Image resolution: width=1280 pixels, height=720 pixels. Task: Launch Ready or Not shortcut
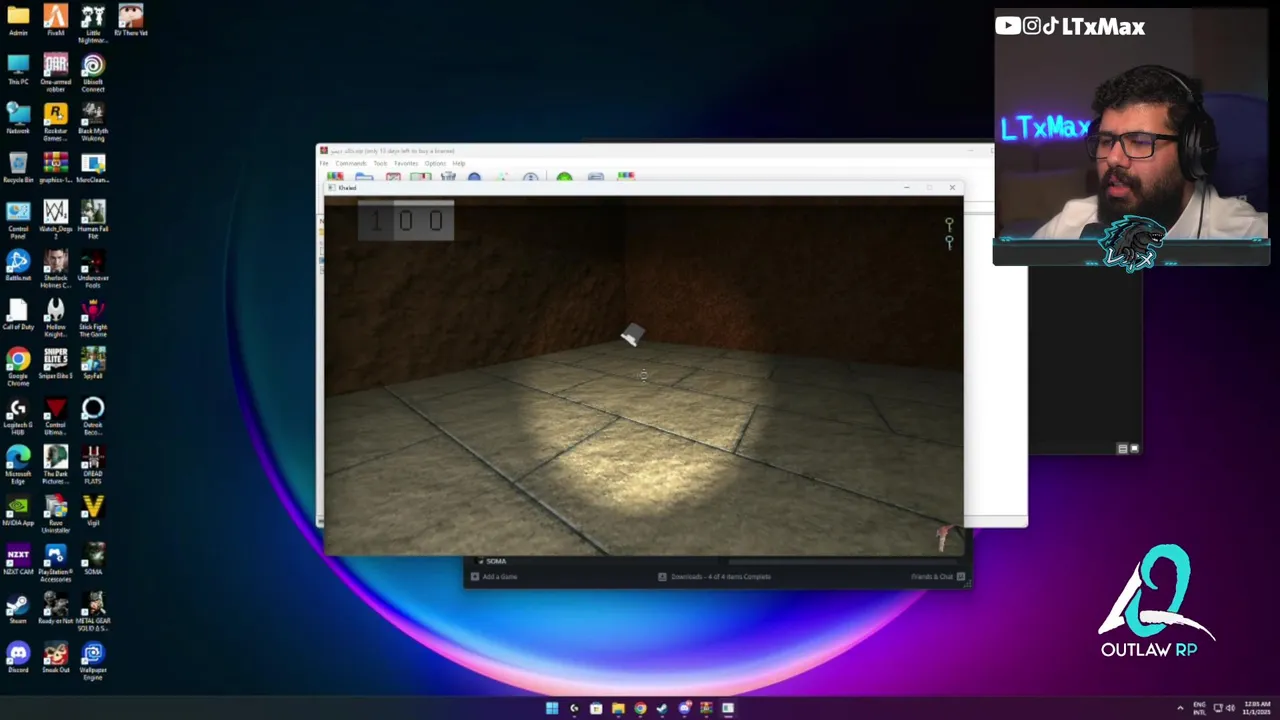56,608
